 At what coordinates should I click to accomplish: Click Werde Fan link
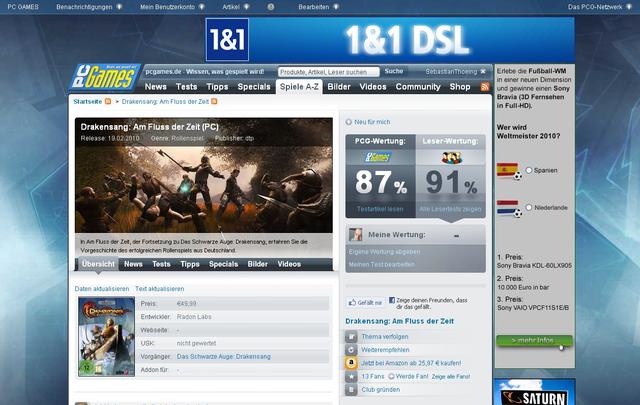click(x=413, y=376)
